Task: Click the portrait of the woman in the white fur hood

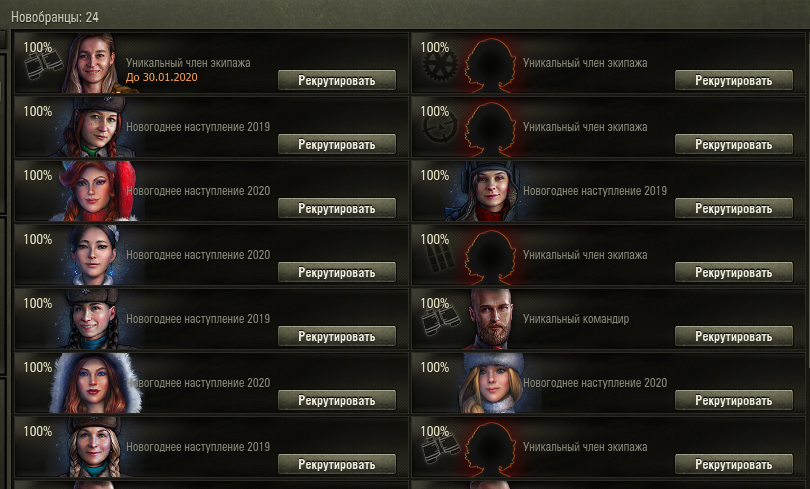Action: click(x=96, y=383)
